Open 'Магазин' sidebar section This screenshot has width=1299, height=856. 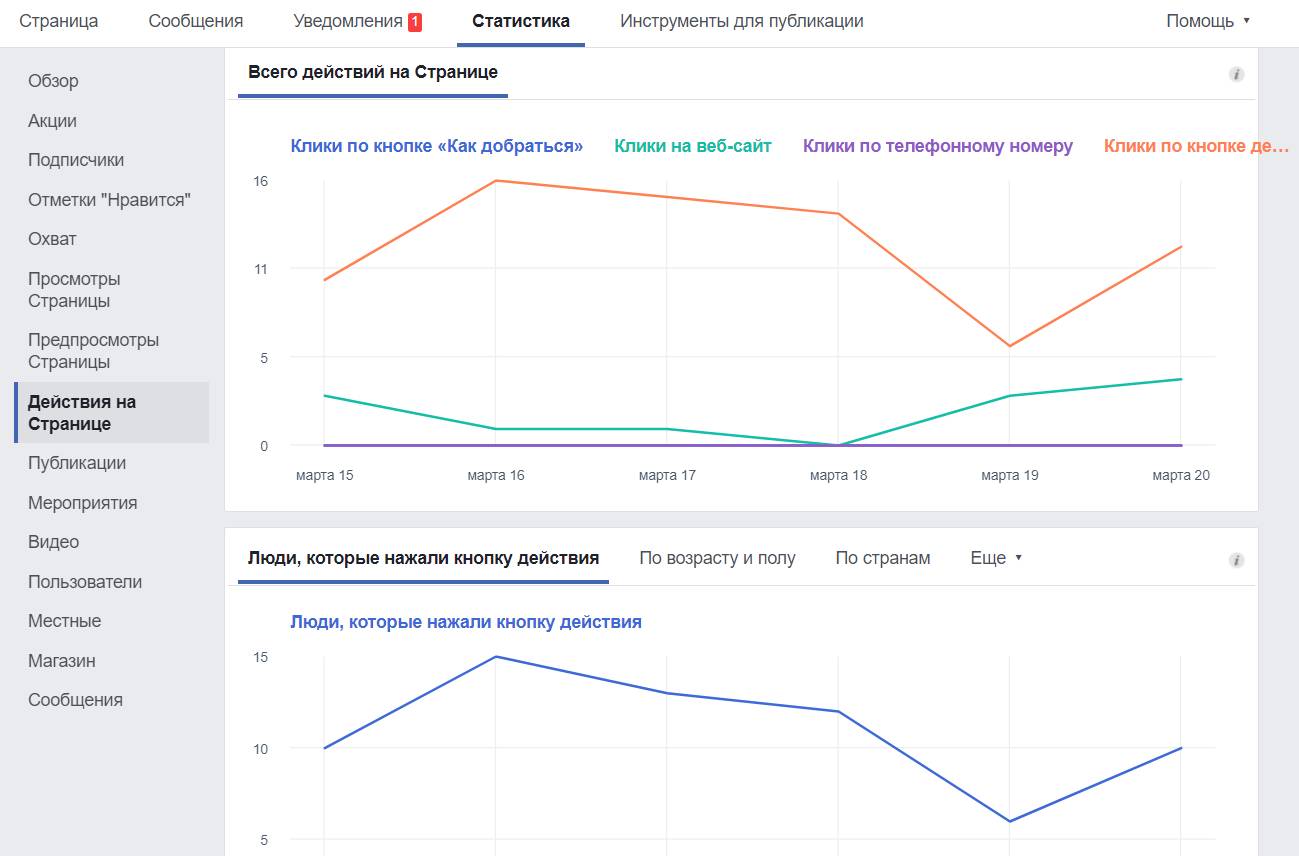click(x=61, y=661)
